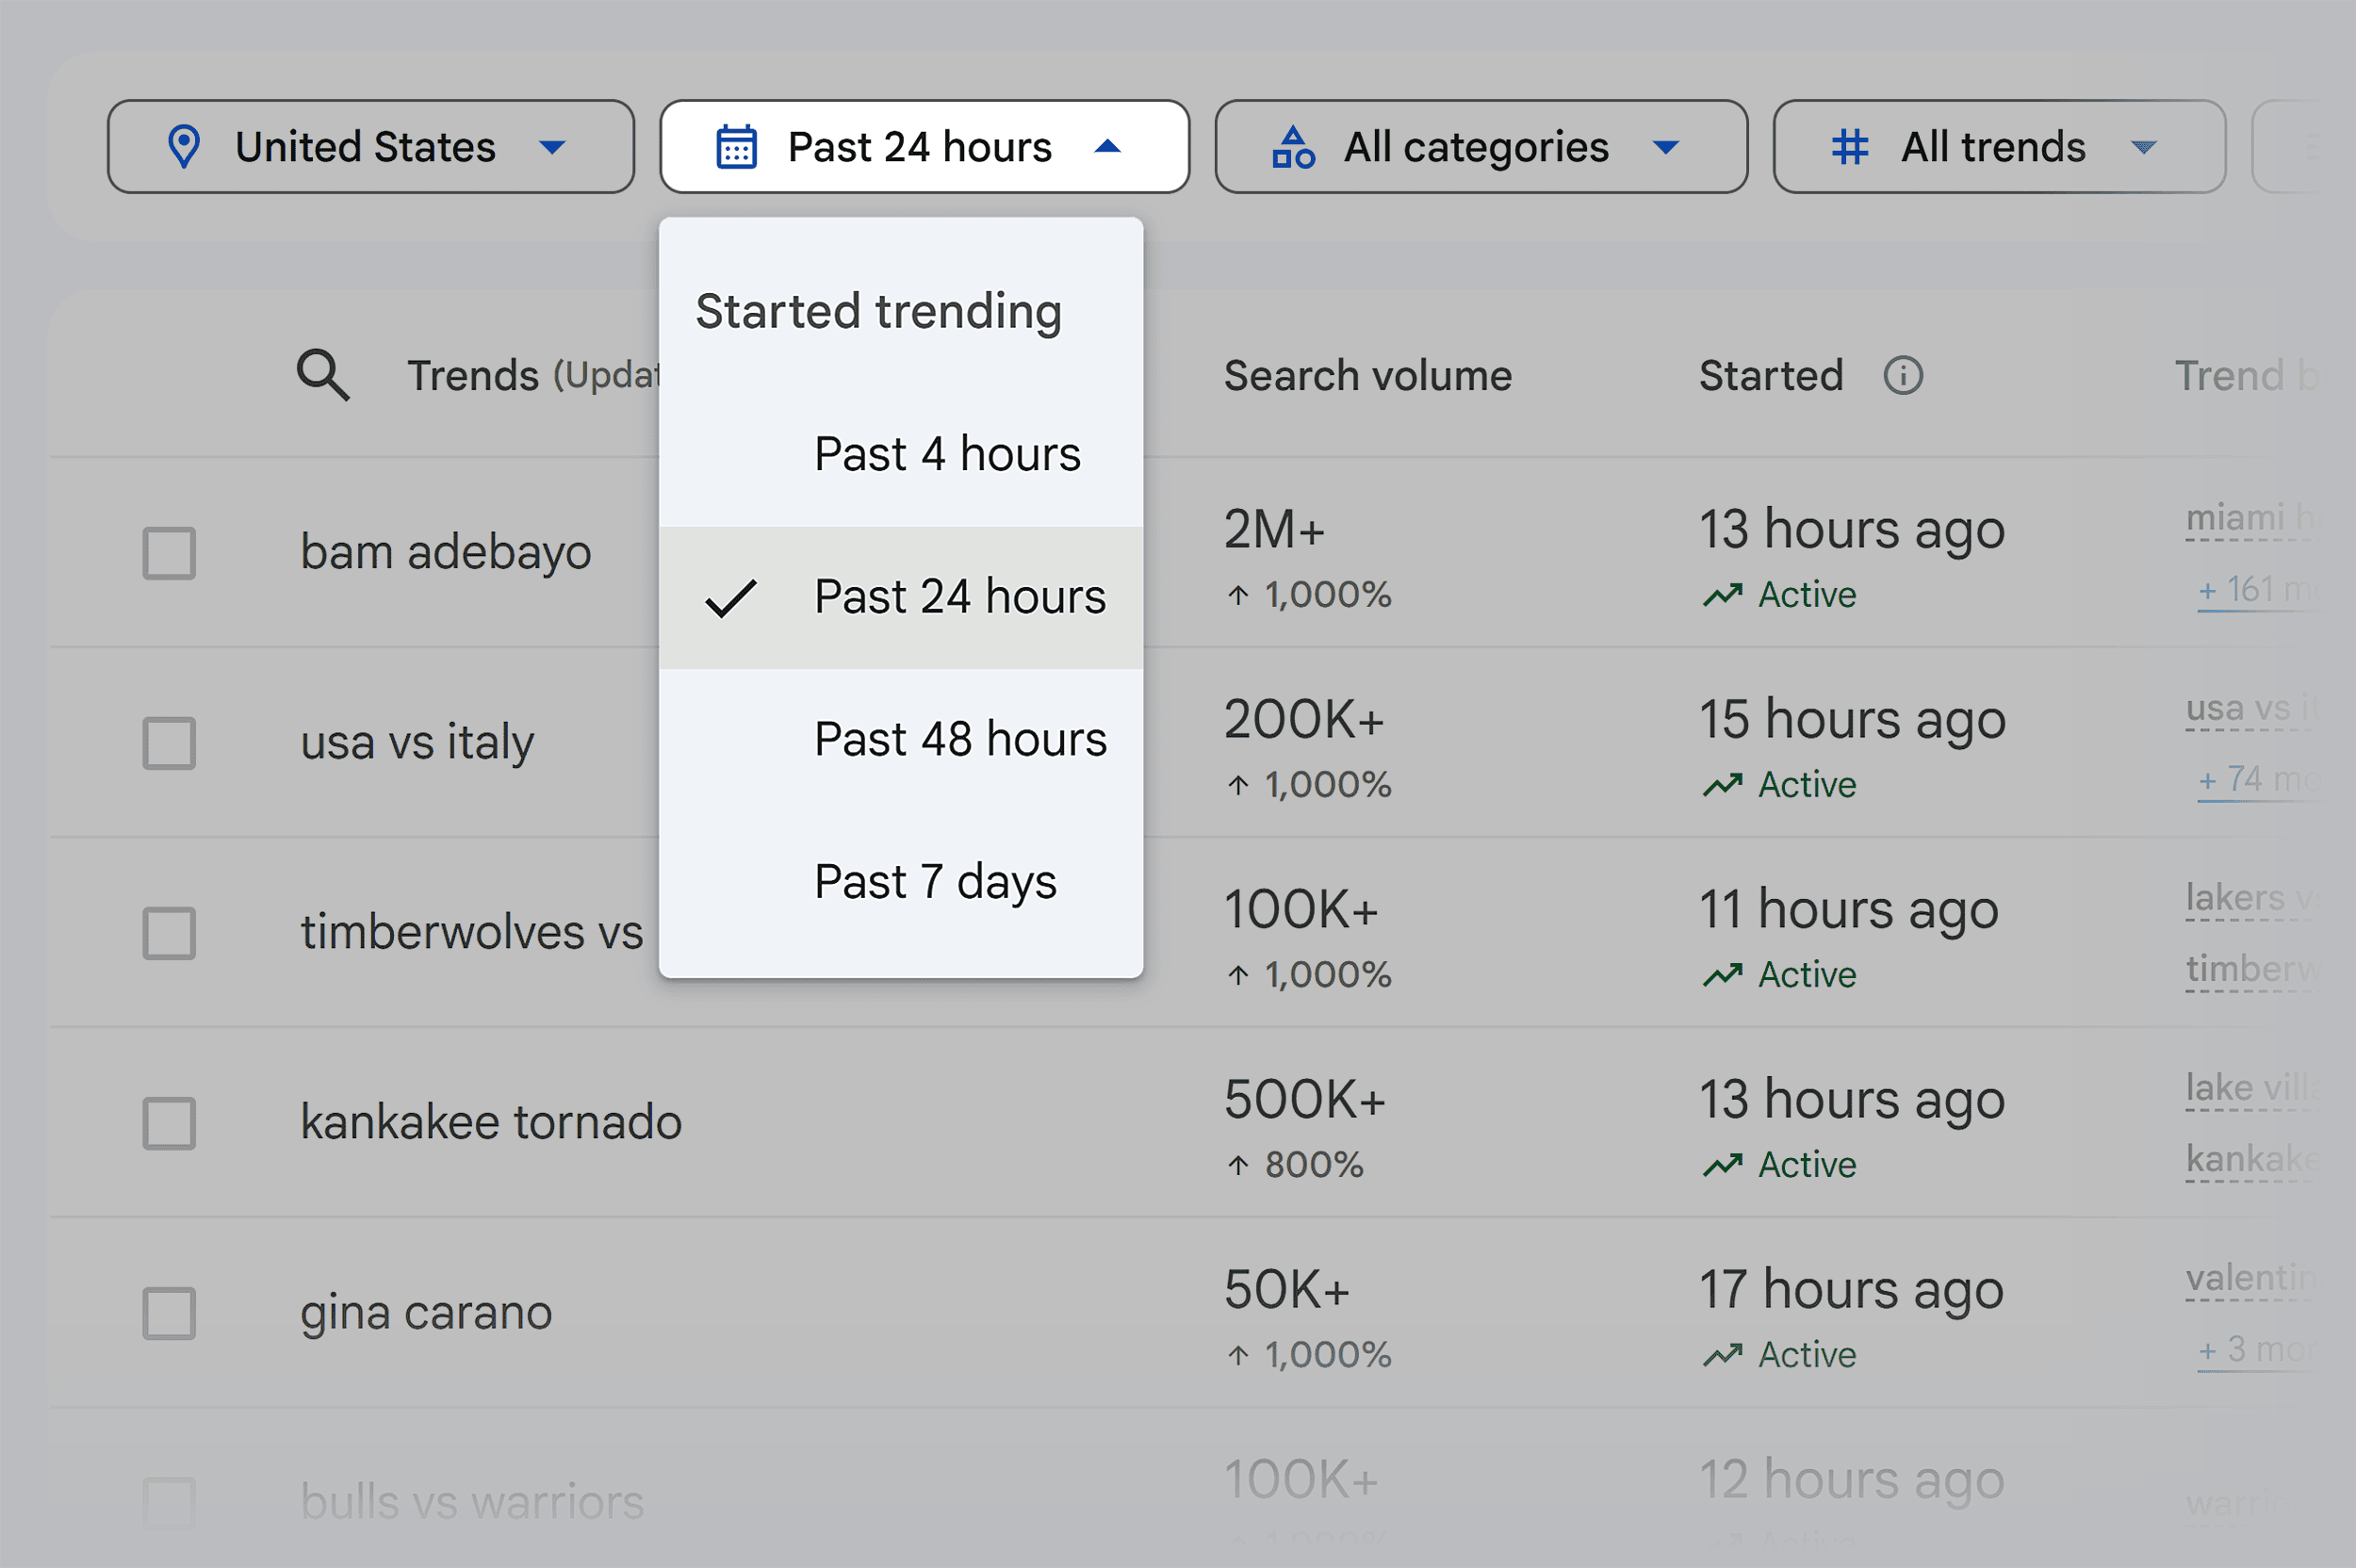Click the info icon next to the Started column
This screenshot has width=2356, height=1568.
coord(1904,375)
